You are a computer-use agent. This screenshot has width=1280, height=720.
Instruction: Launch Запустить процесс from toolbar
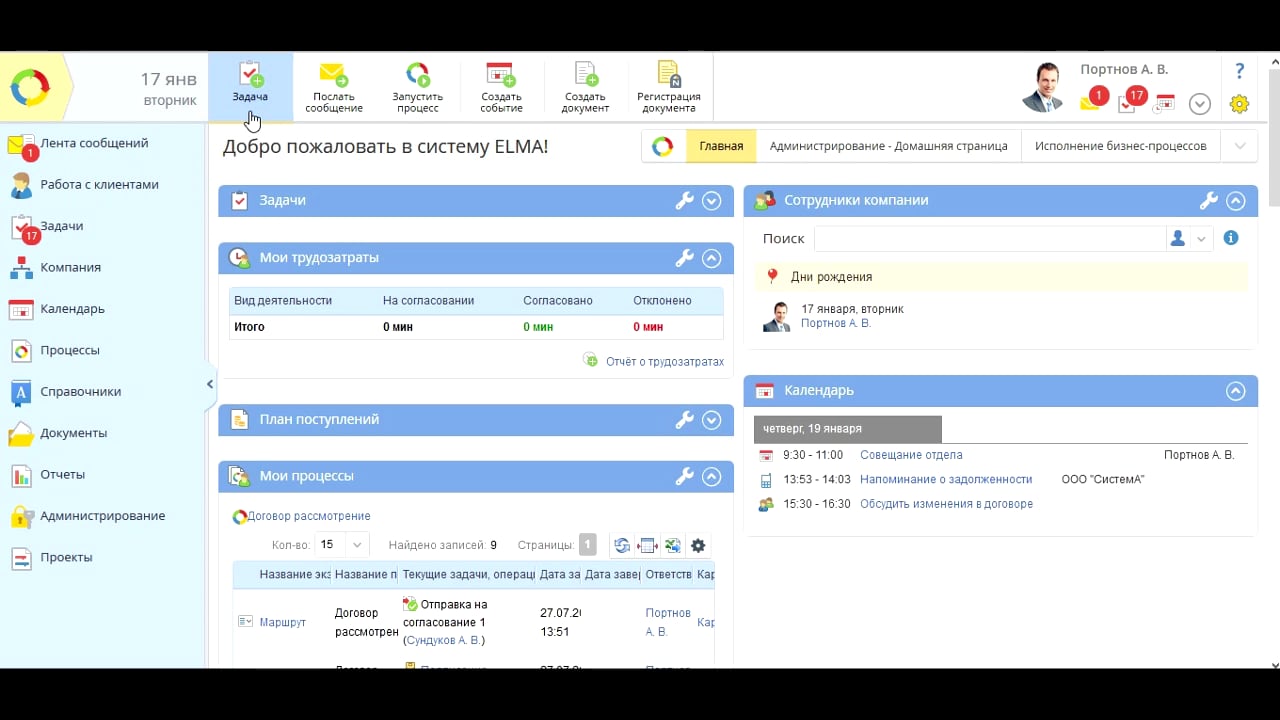tap(417, 86)
